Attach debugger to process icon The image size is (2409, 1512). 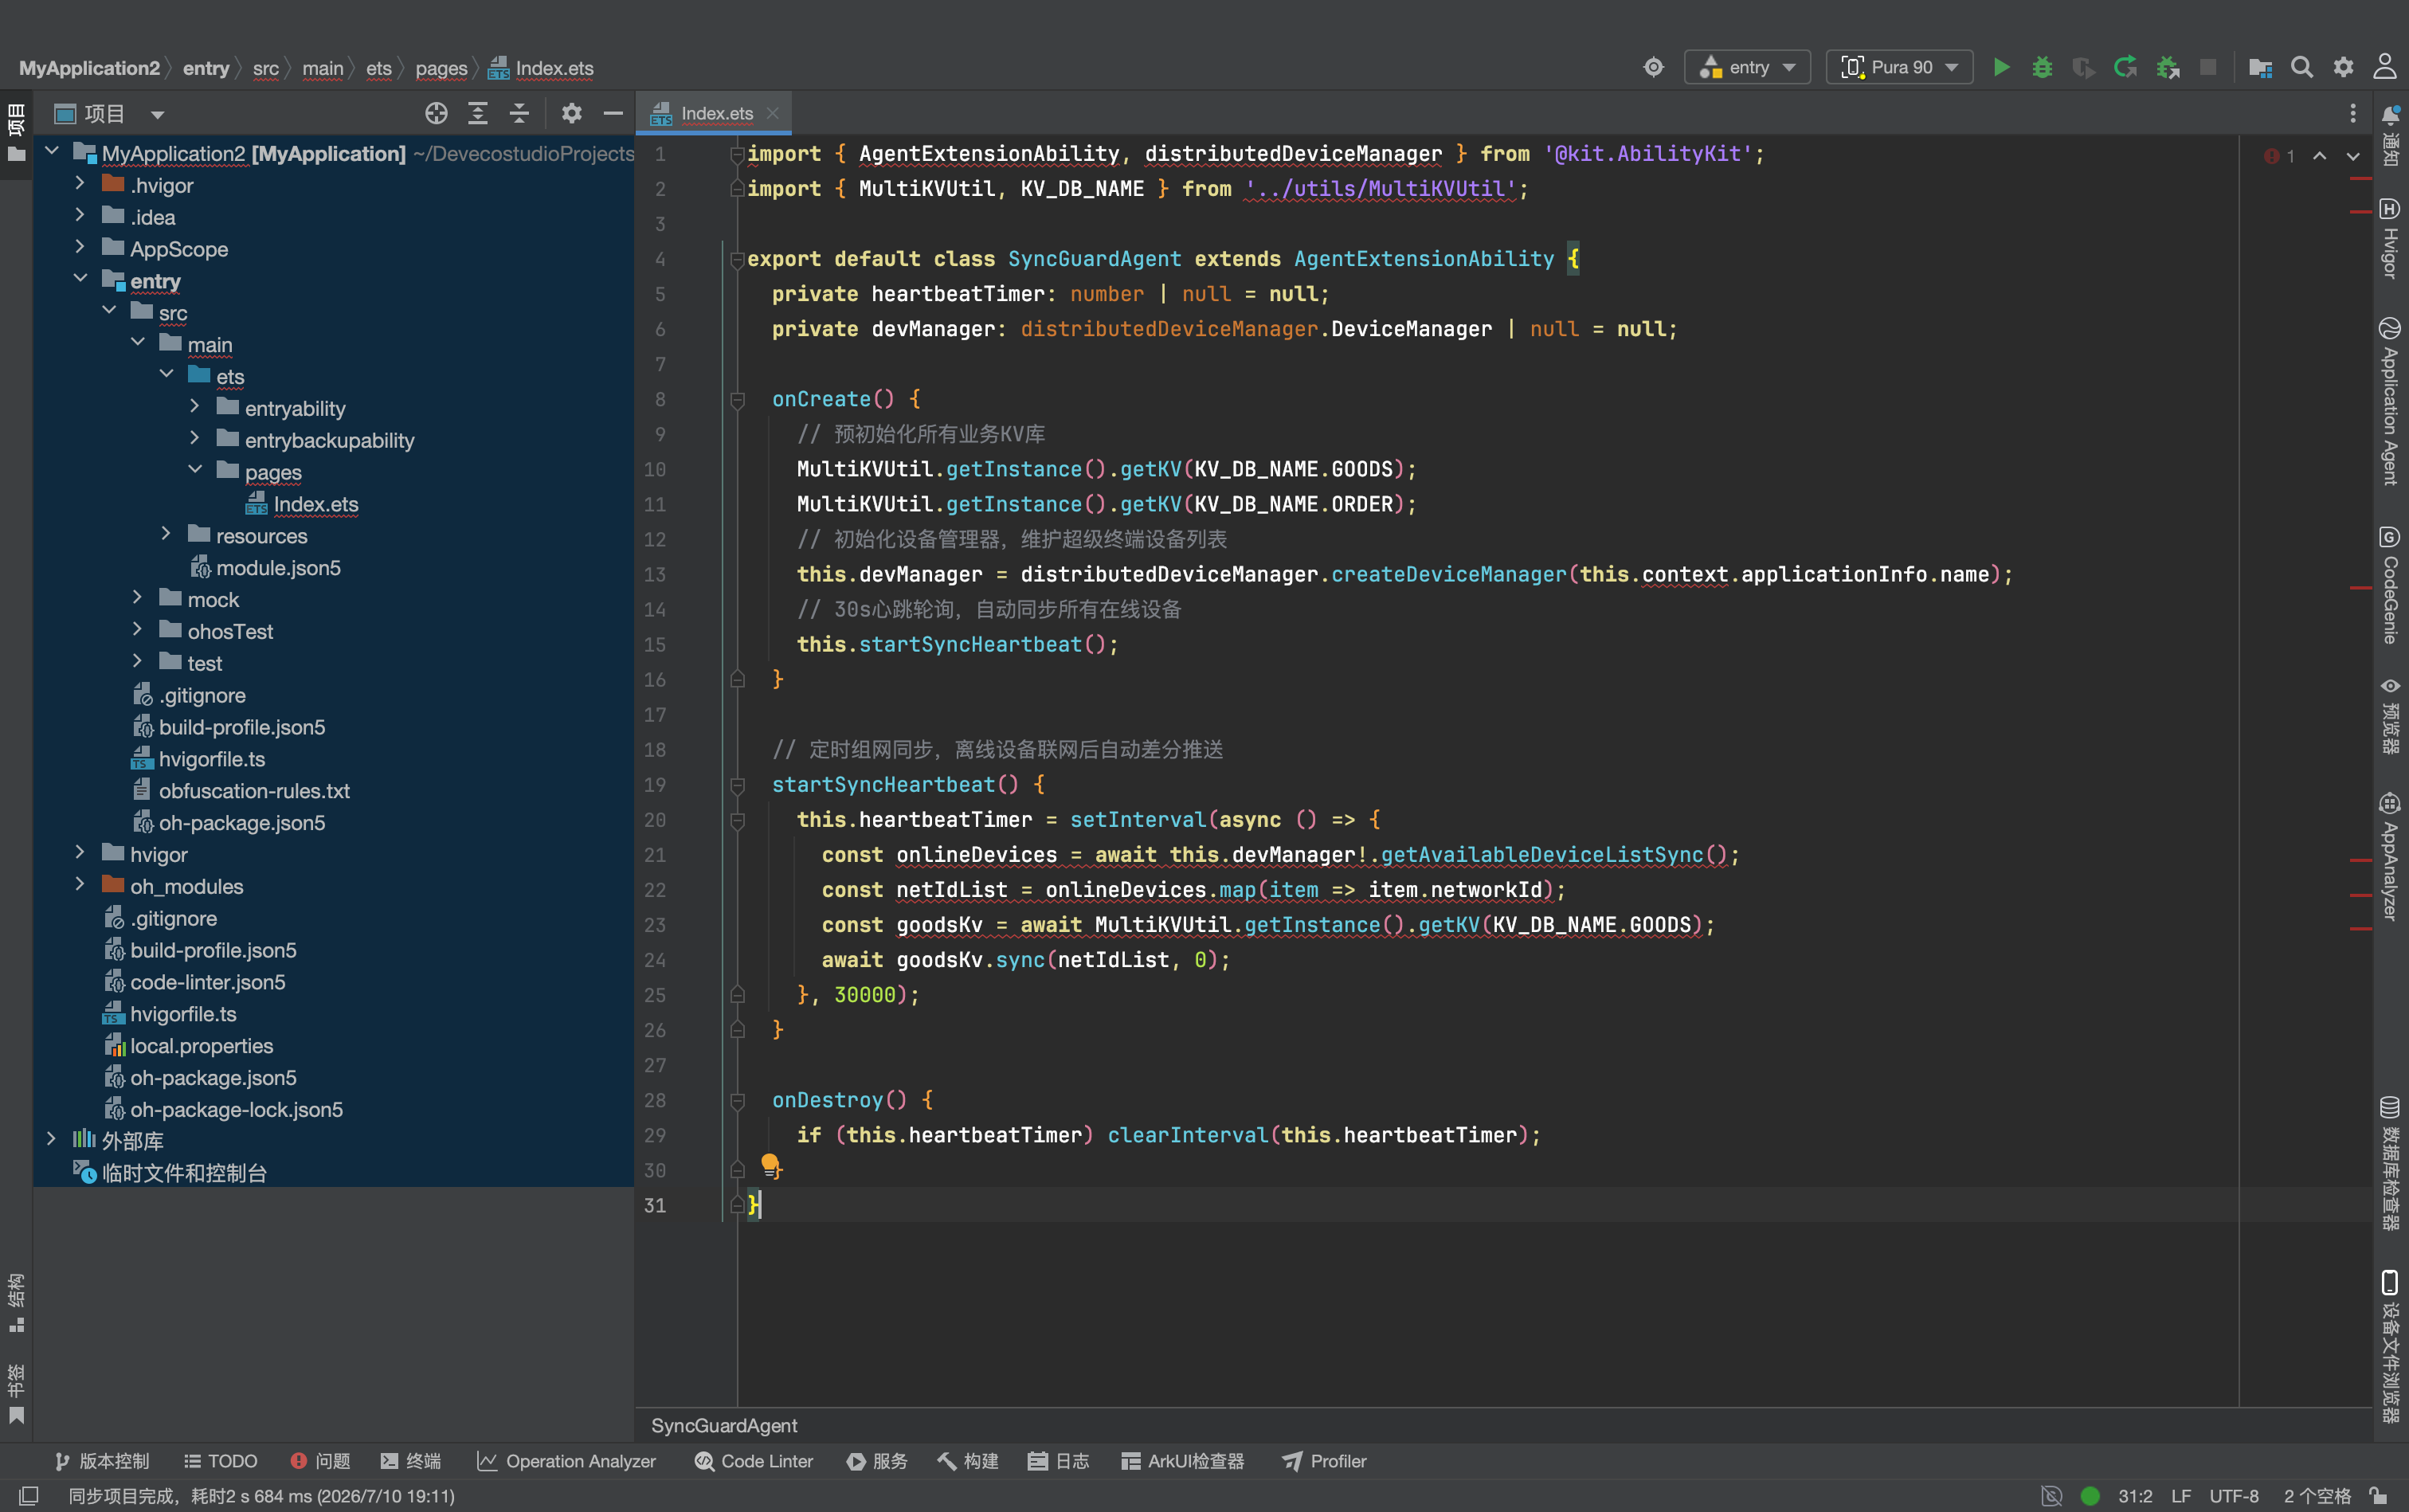[2167, 67]
